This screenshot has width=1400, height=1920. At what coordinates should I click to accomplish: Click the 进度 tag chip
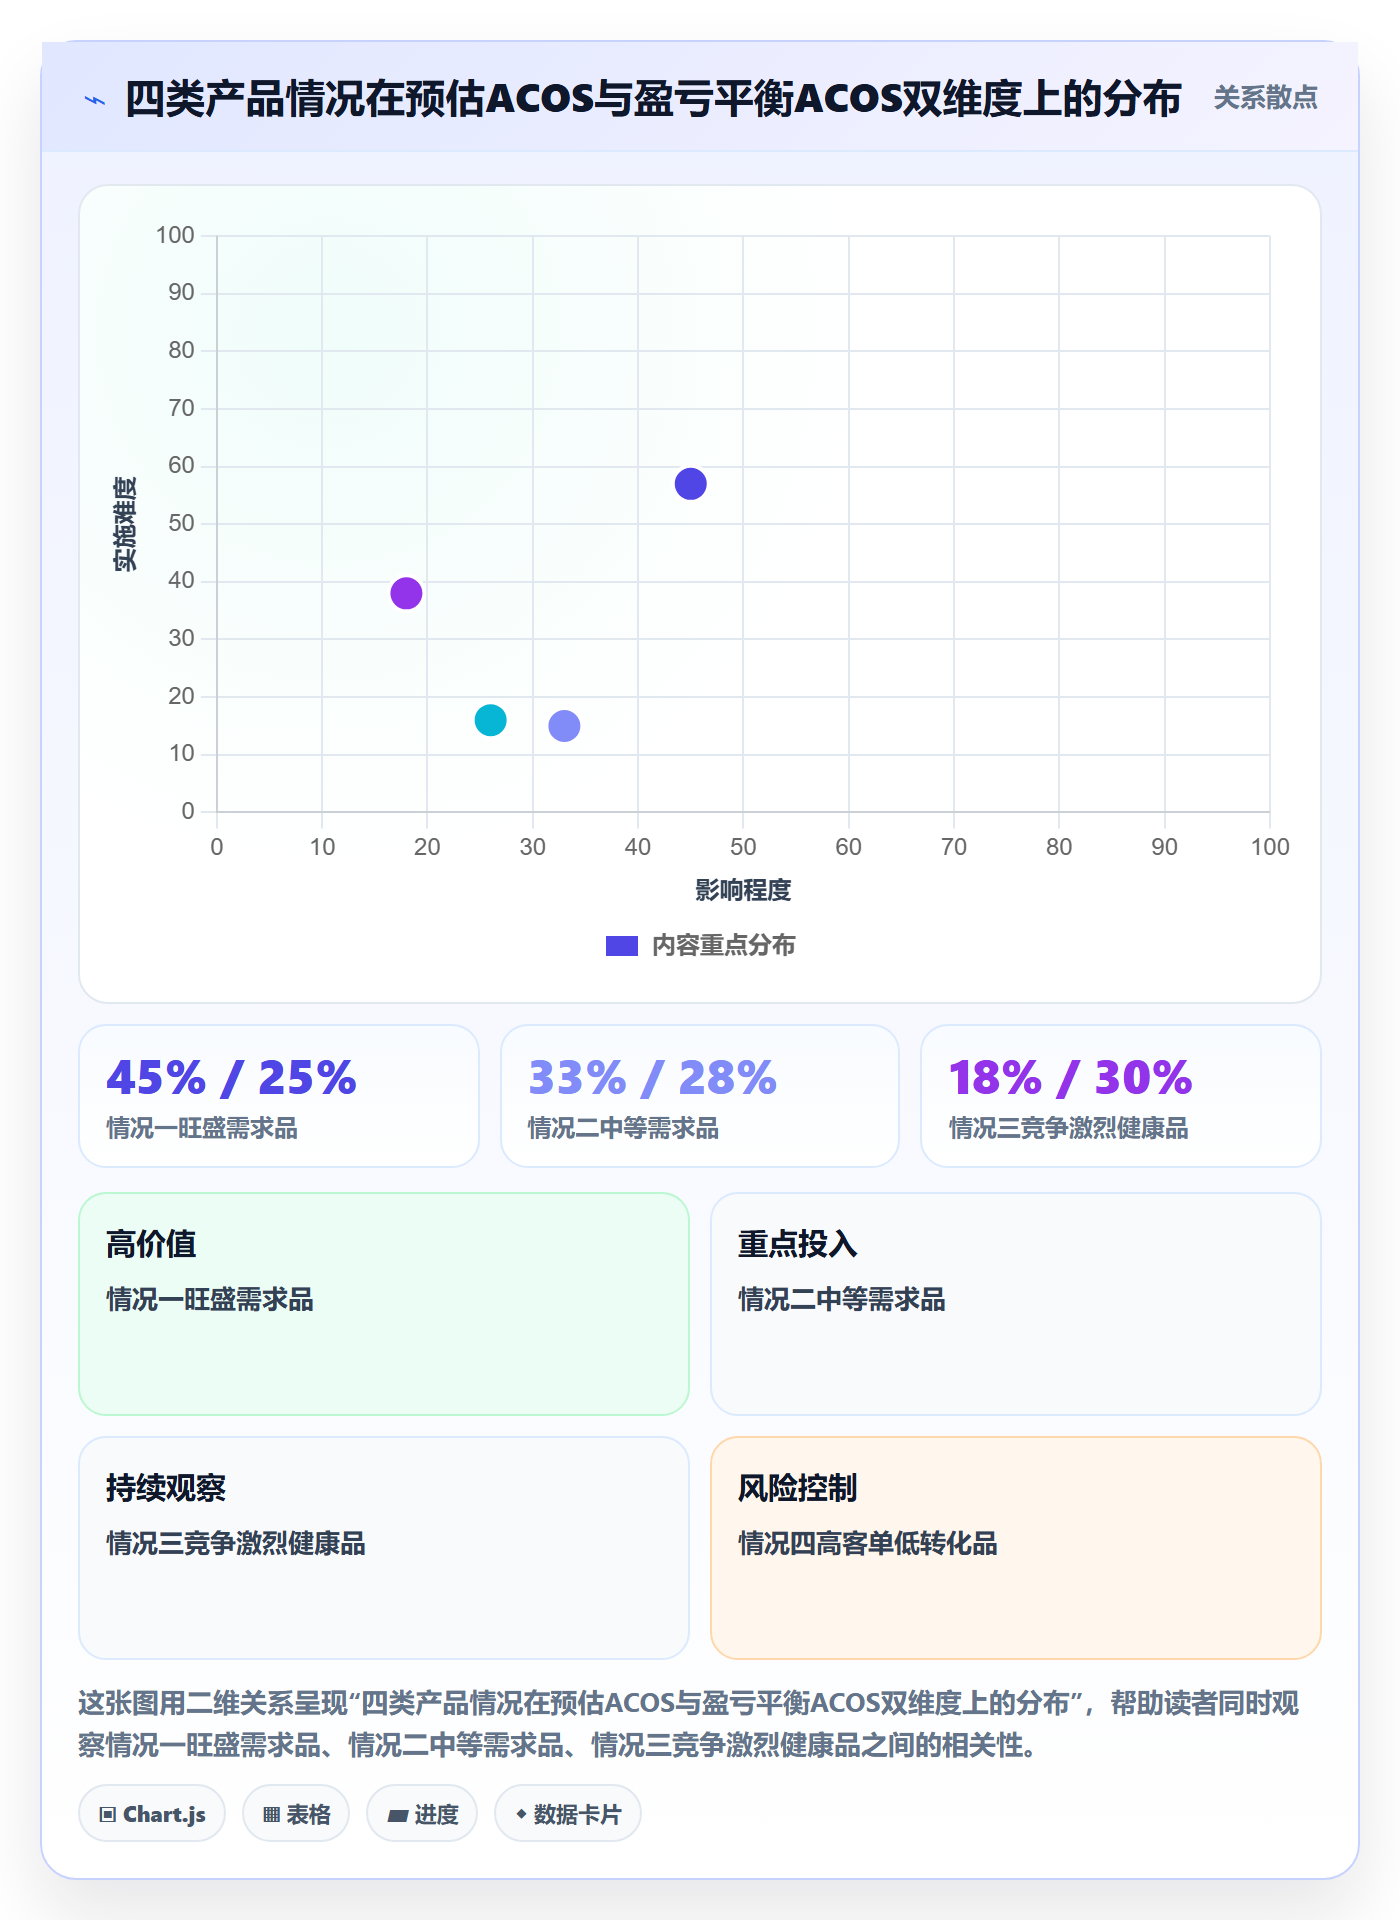coord(422,1814)
